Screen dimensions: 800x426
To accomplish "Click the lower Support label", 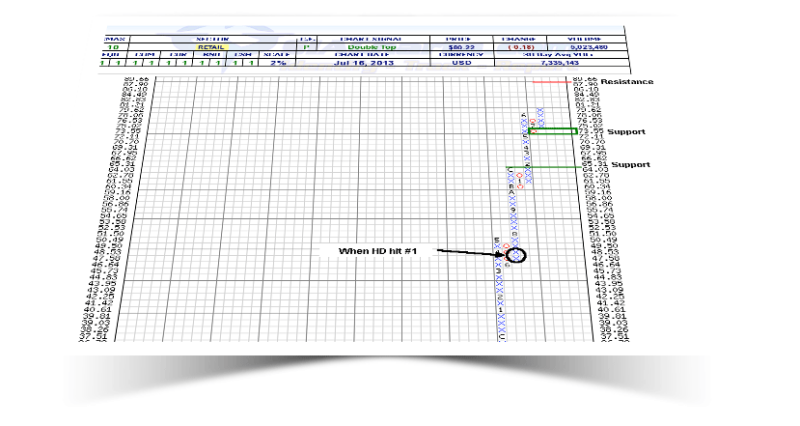I will point(631,164).
